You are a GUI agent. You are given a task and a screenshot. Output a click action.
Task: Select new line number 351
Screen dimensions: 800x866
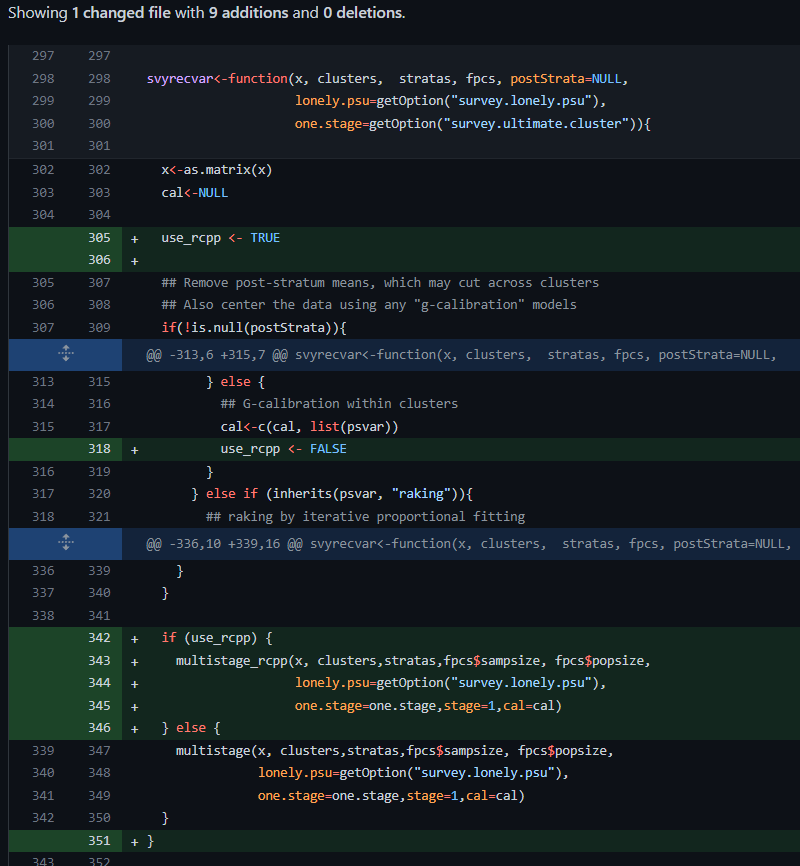(99, 841)
